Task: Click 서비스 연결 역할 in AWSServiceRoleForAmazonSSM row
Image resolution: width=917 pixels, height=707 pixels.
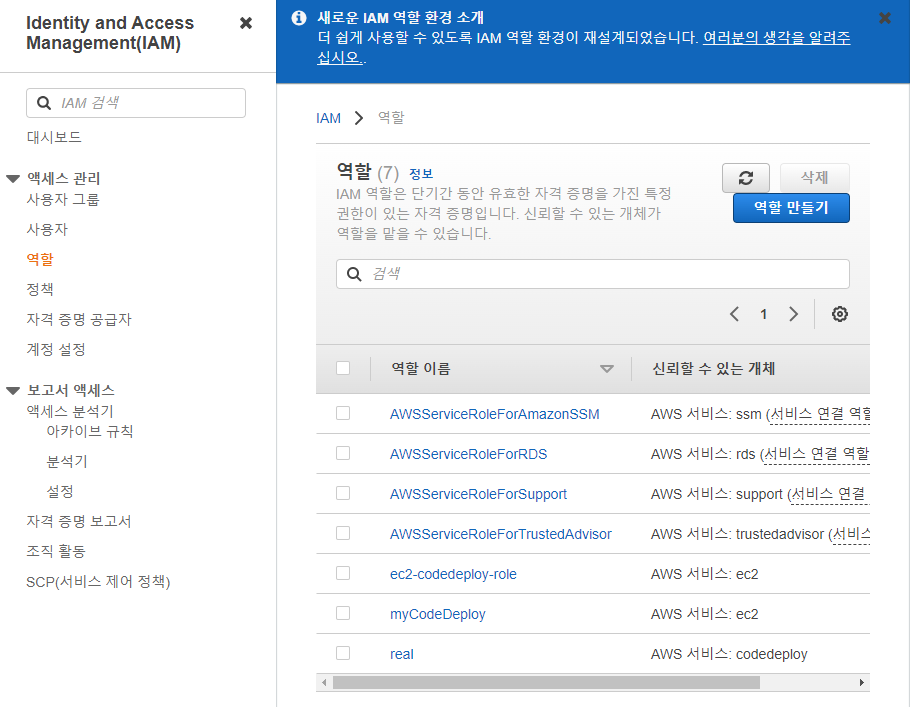Action: (820, 414)
